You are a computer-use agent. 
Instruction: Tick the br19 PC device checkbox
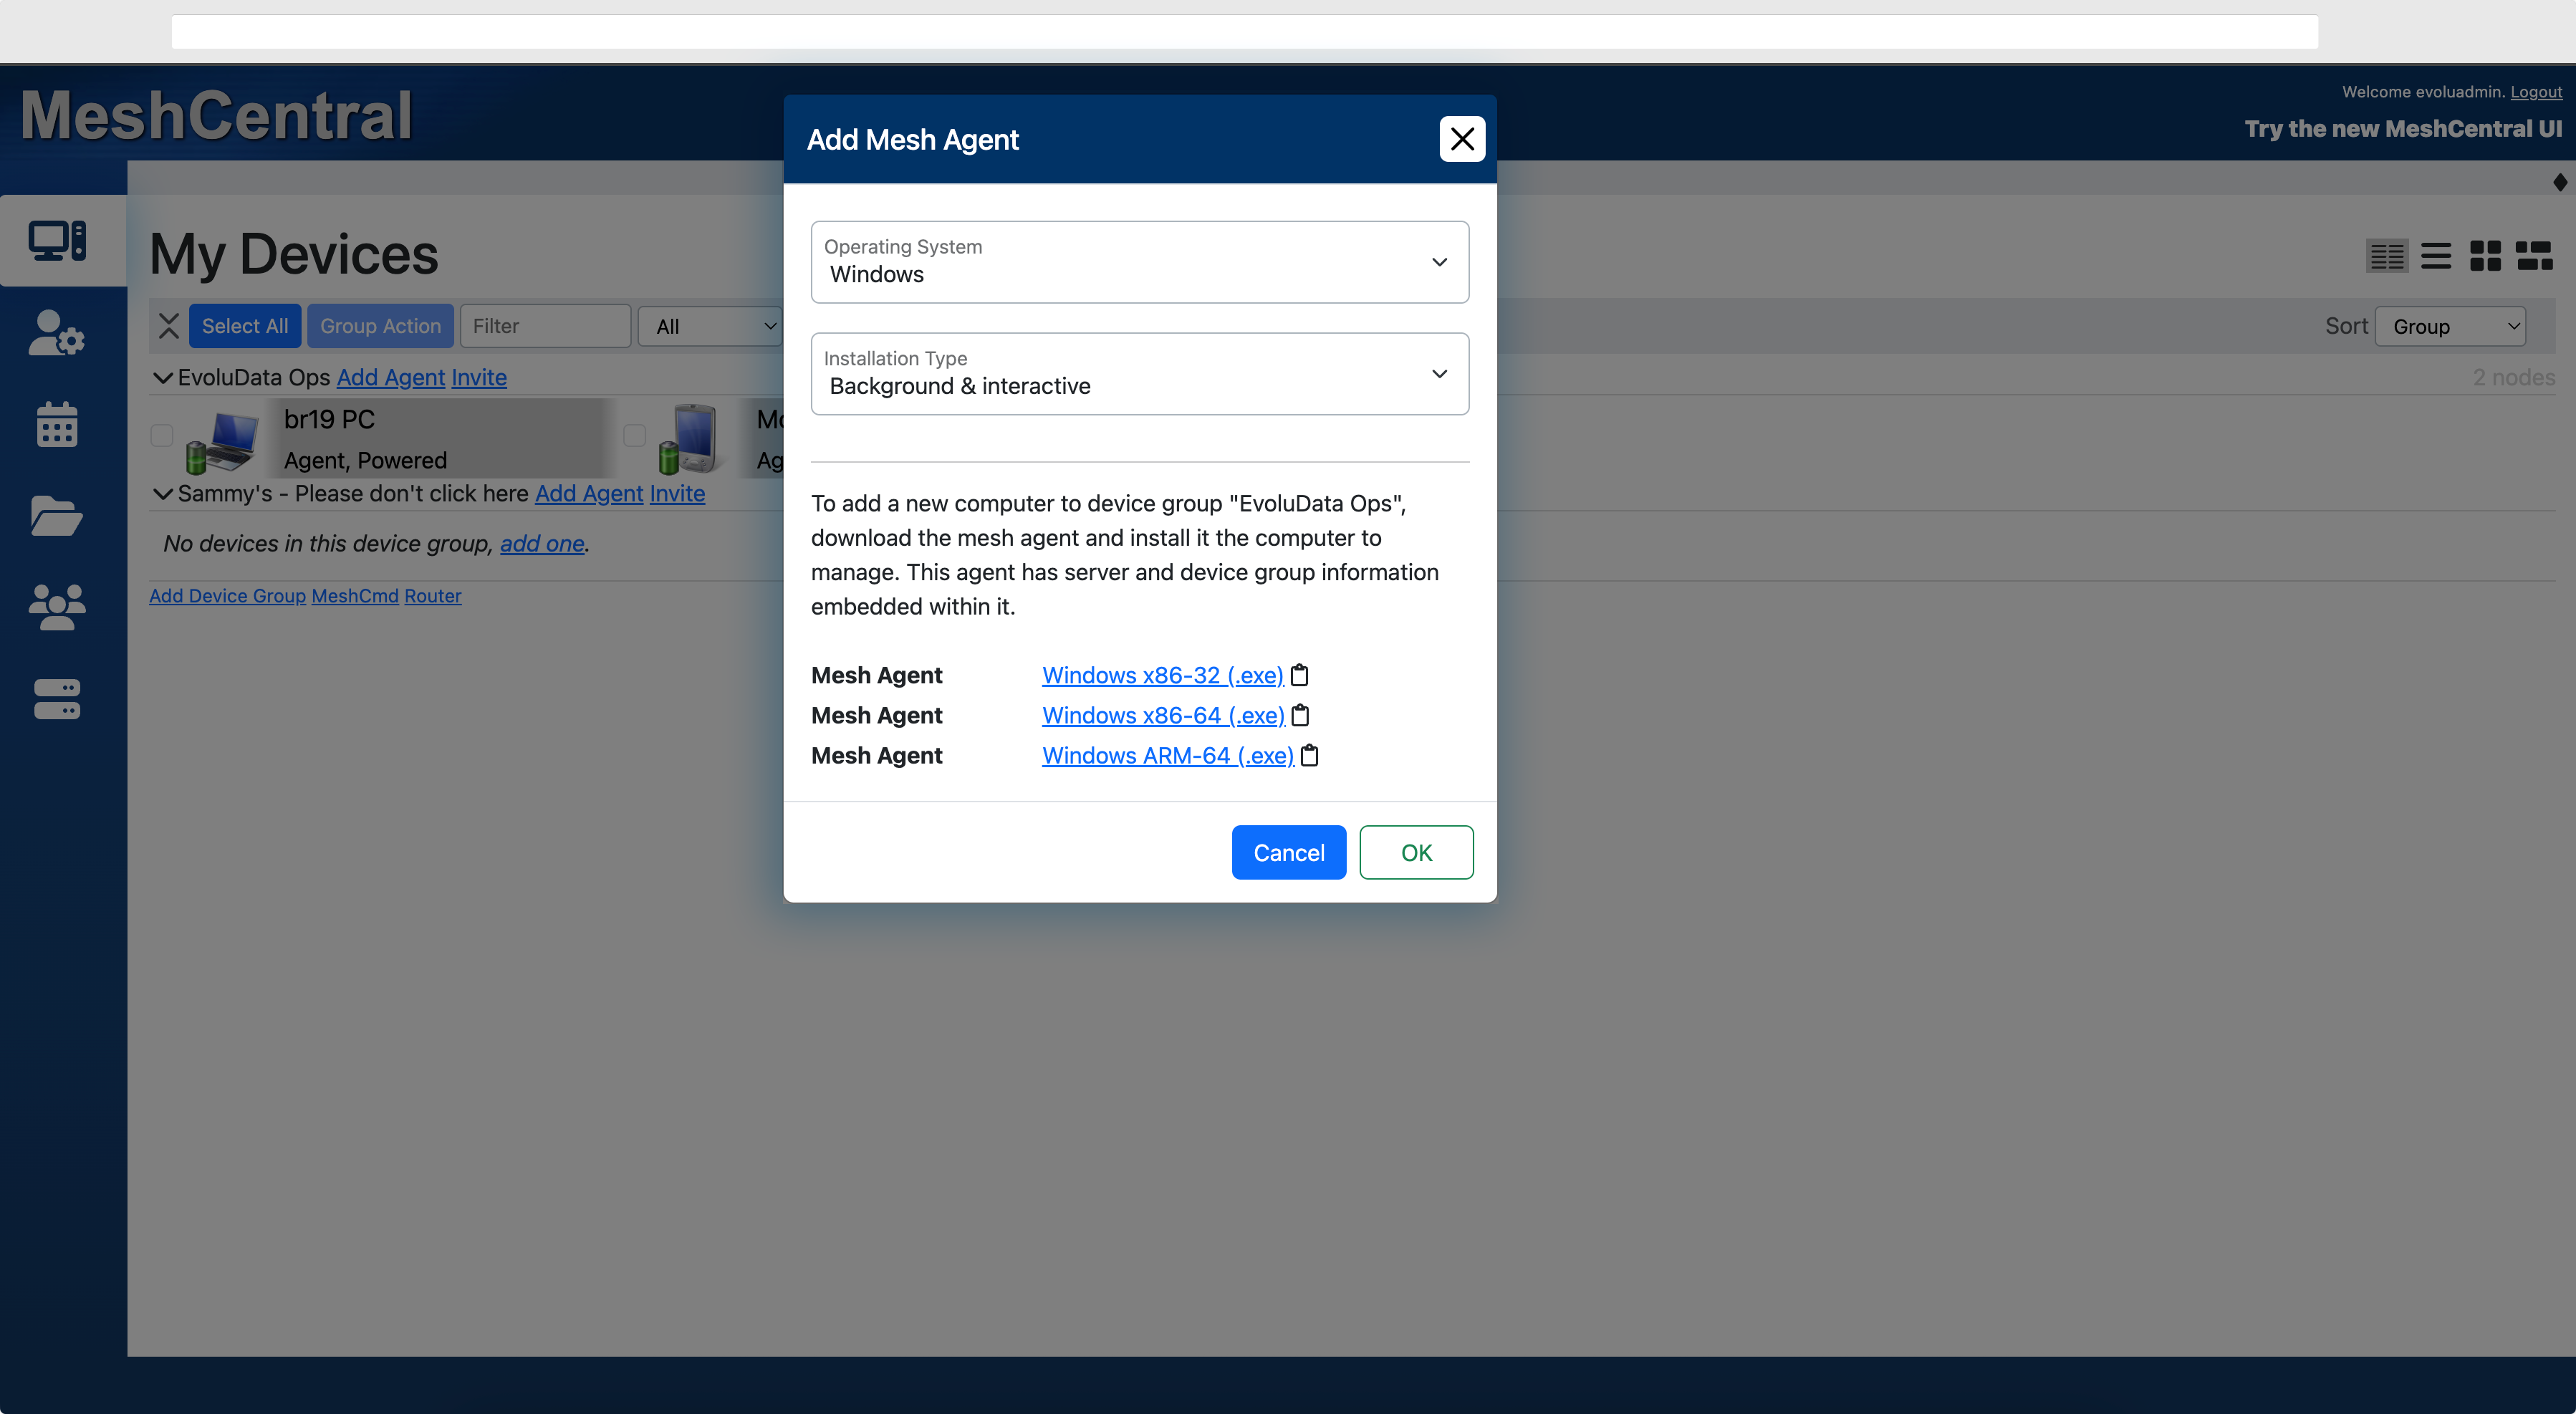coord(162,435)
